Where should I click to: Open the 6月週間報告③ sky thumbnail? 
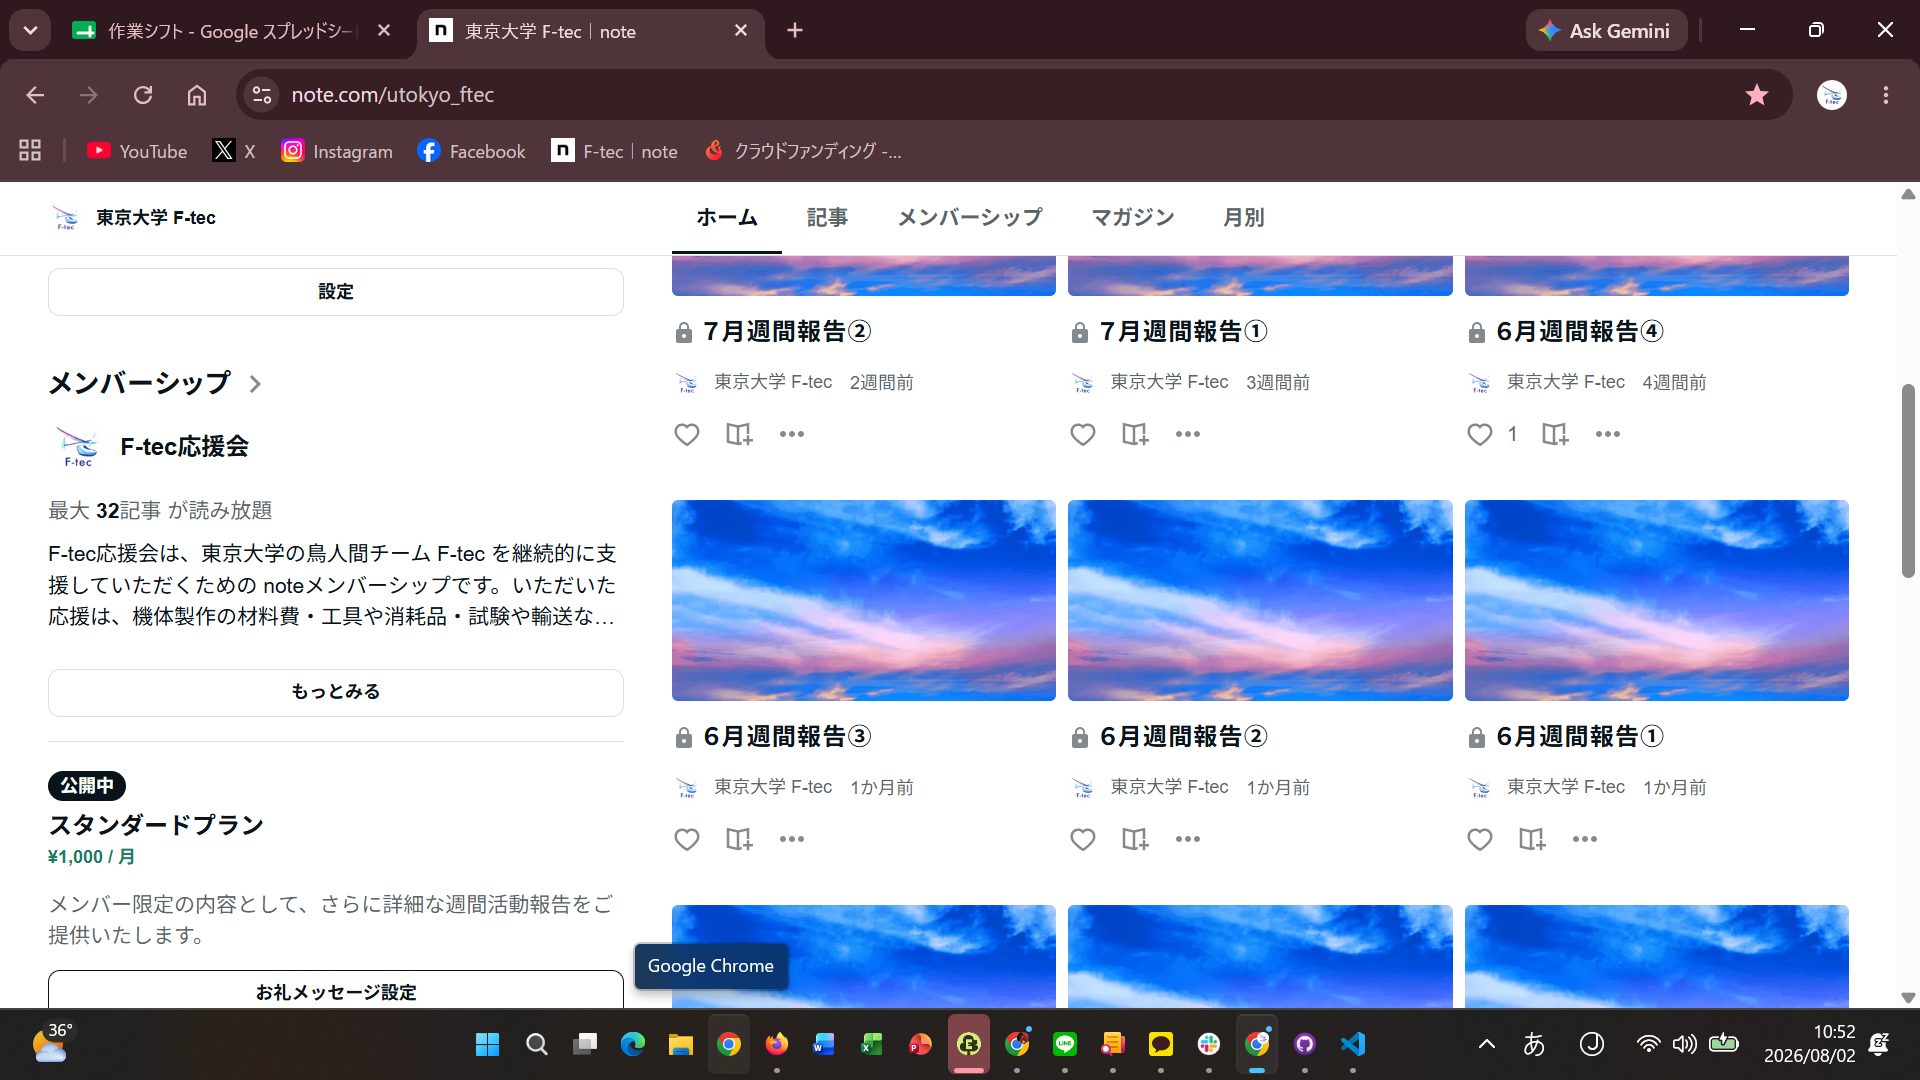(864, 600)
